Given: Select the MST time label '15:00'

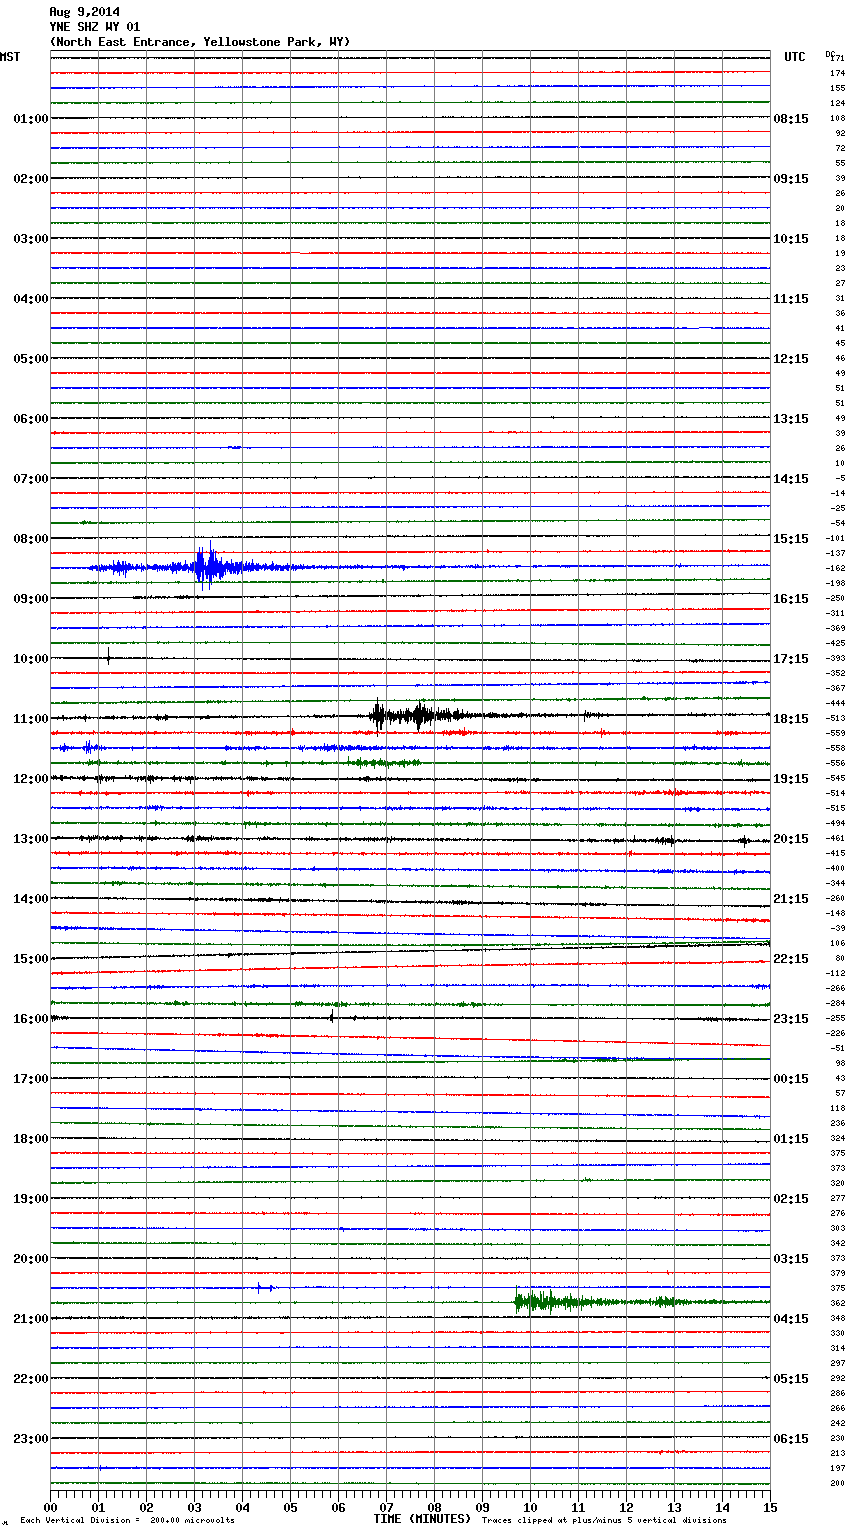Looking at the screenshot, I should coord(30,959).
